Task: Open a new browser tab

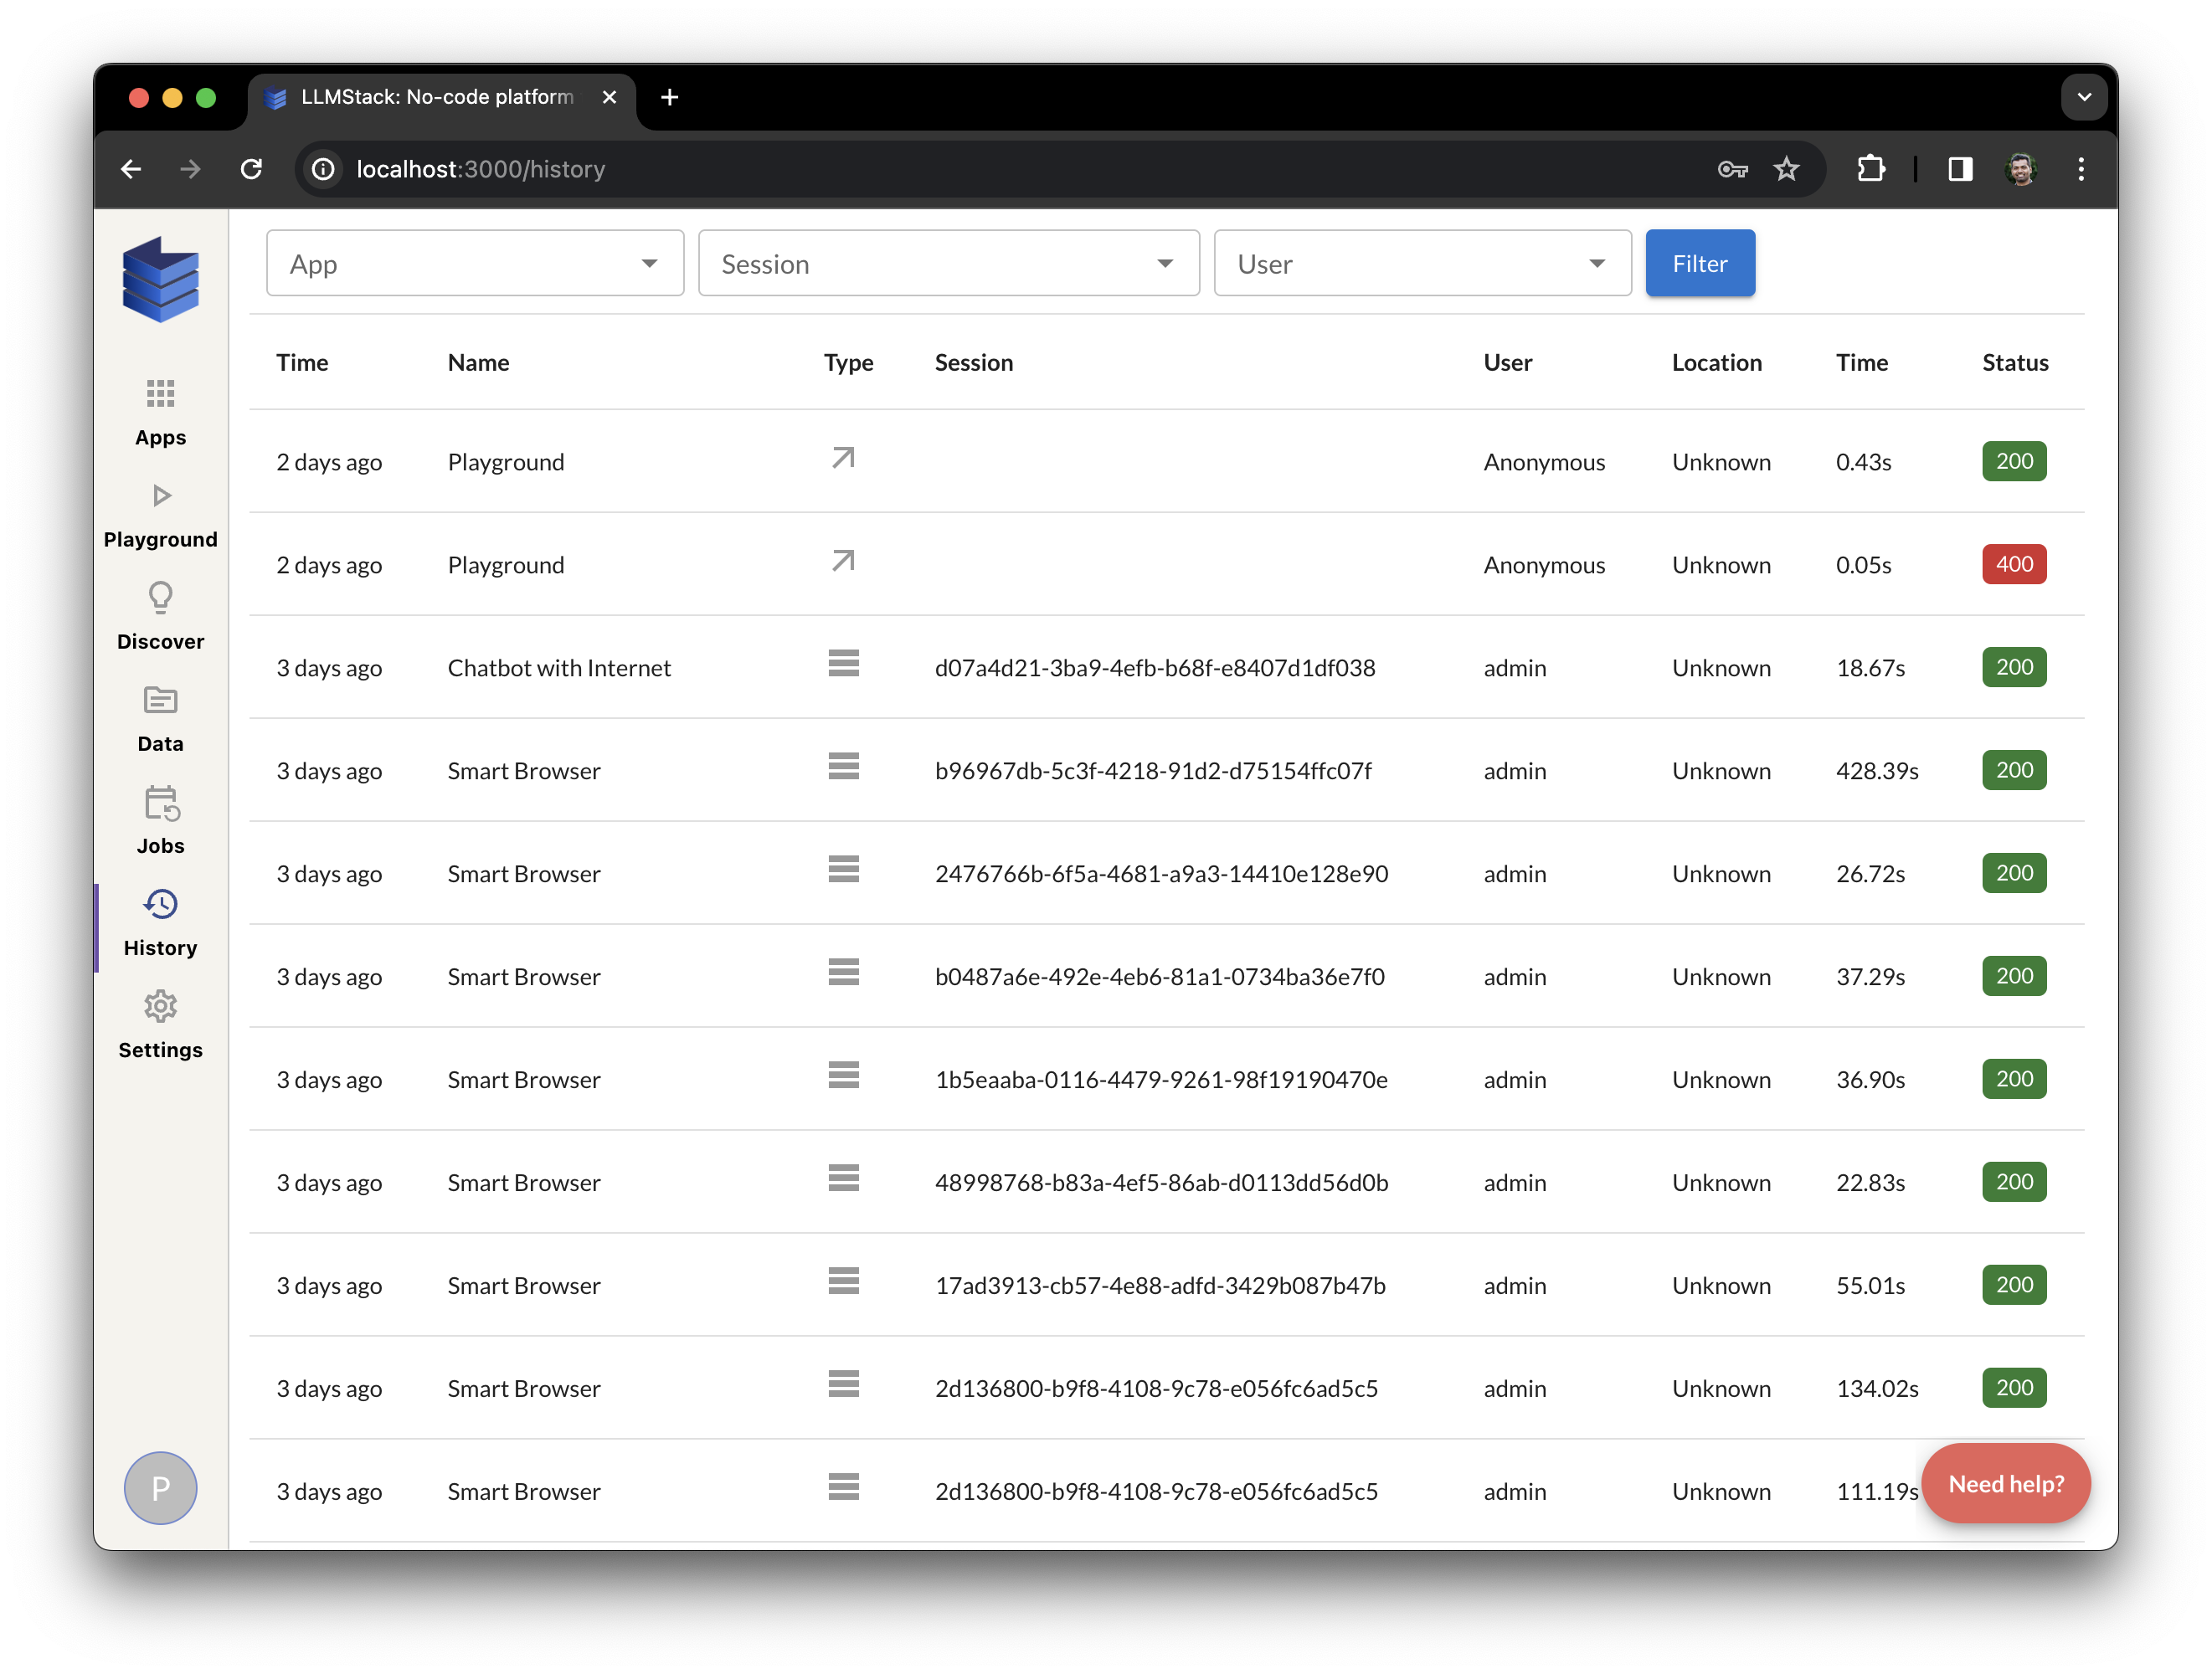Action: pos(670,97)
